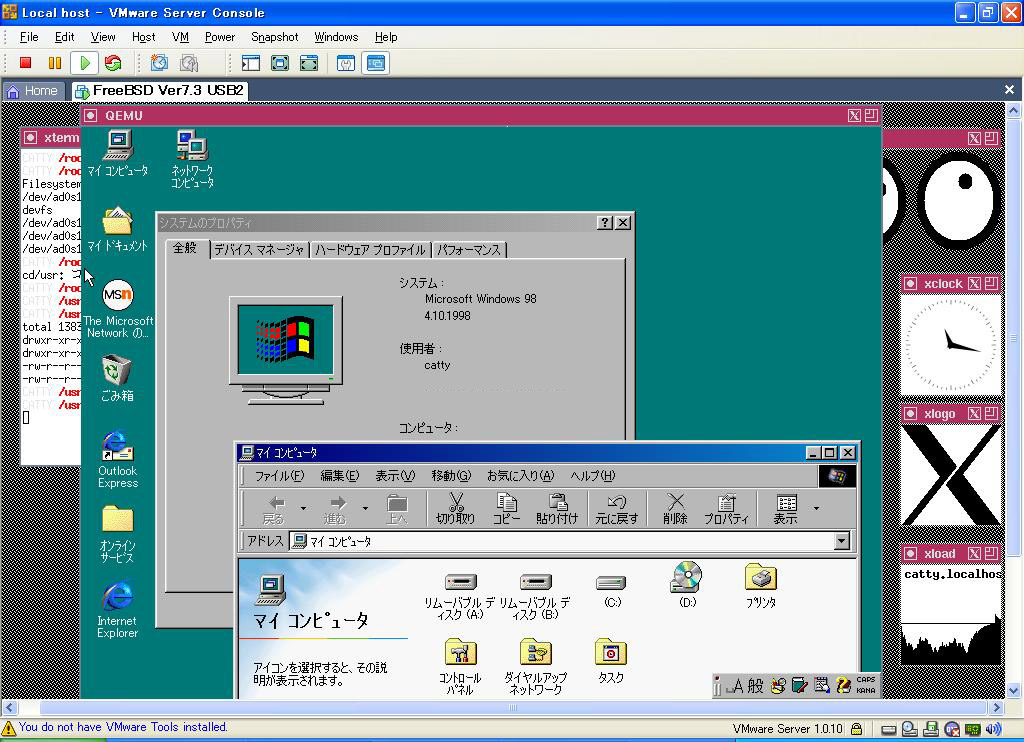Screen dimensions: 1024x742
Task: Open Network Computer desktop icon
Action: coord(192,159)
